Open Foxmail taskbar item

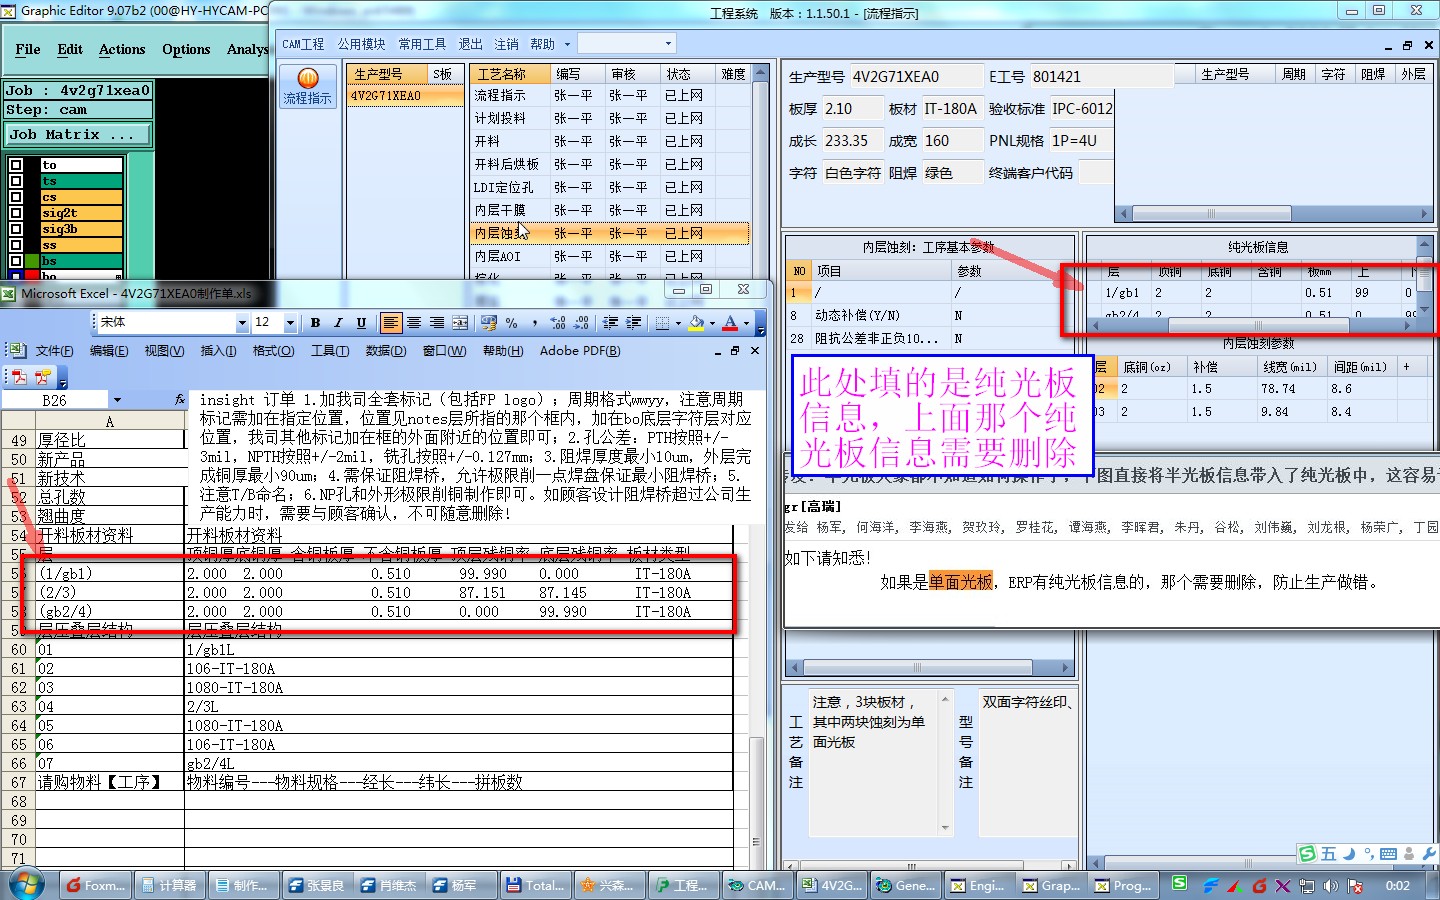[x=95, y=885]
